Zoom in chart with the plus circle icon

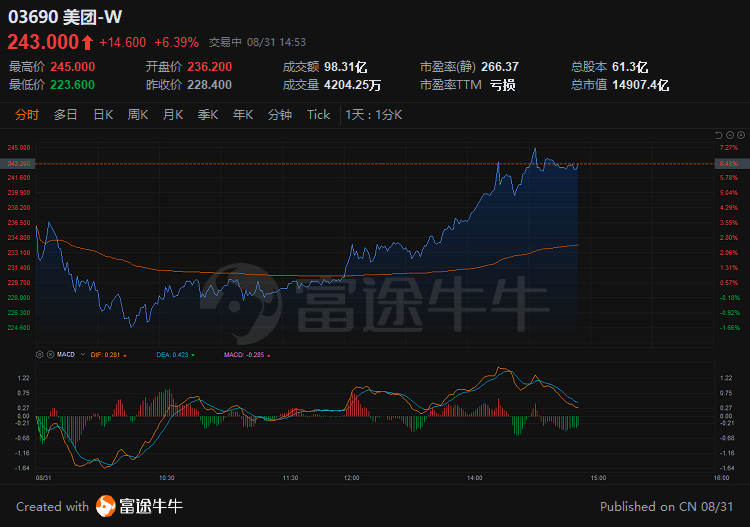point(741,135)
